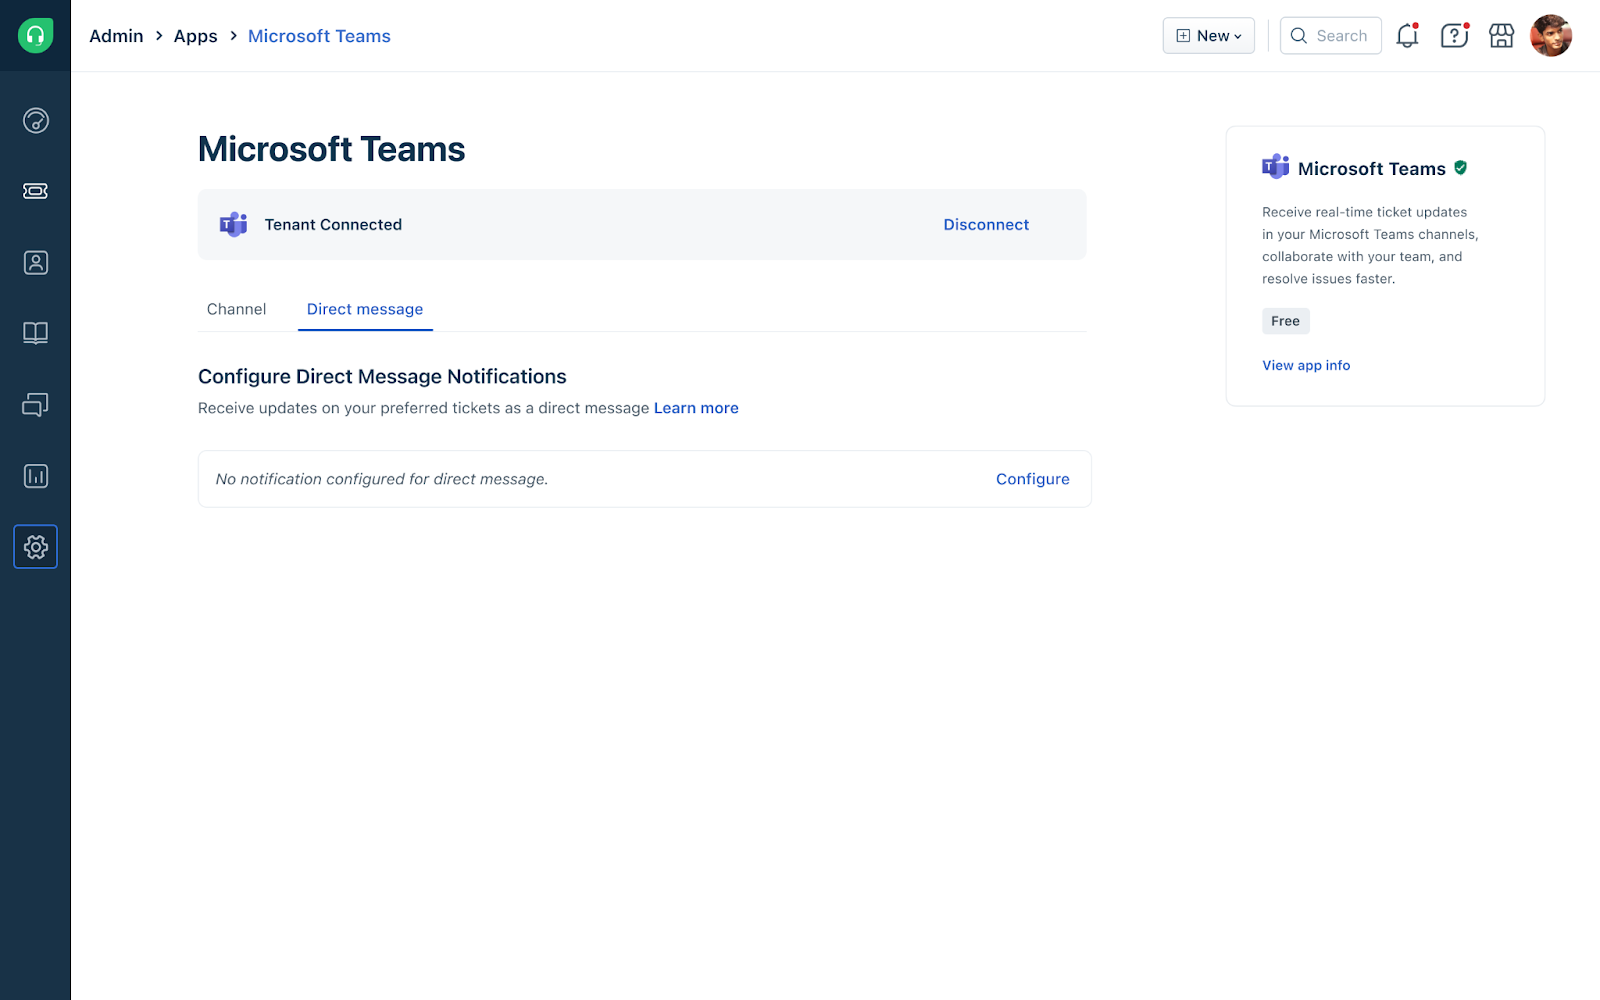Open the Freshdesk headset logo home
The image size is (1600, 1000).
click(35, 36)
